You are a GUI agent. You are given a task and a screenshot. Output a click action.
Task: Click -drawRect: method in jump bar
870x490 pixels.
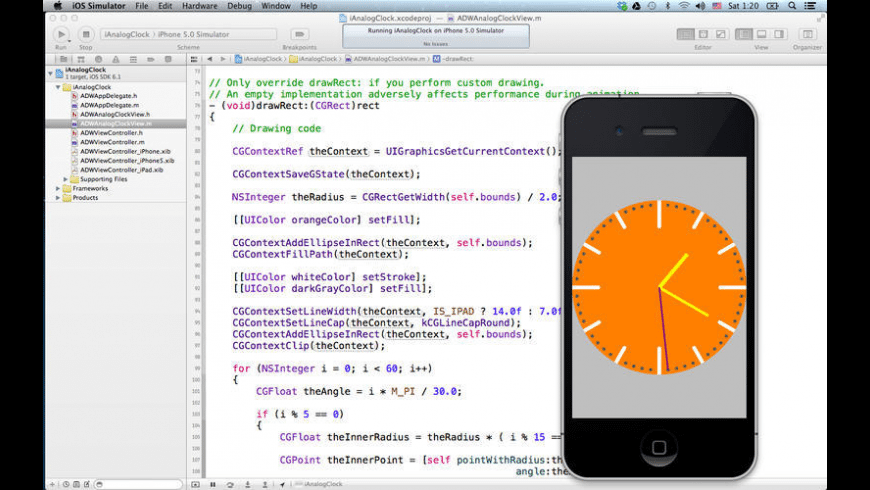pos(453,59)
